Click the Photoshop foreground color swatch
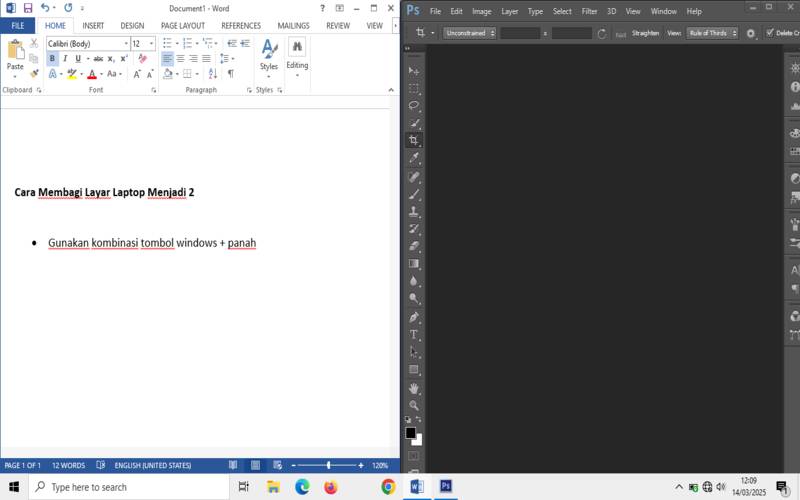 [x=410, y=433]
